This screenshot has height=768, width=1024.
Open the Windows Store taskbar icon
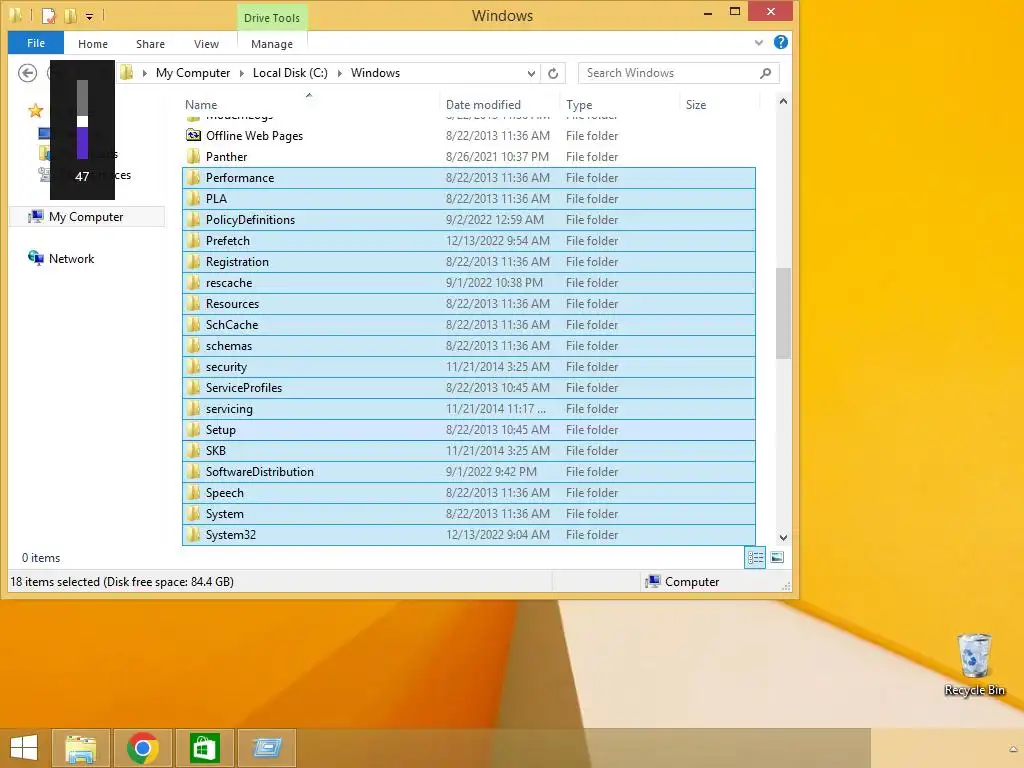(204, 748)
